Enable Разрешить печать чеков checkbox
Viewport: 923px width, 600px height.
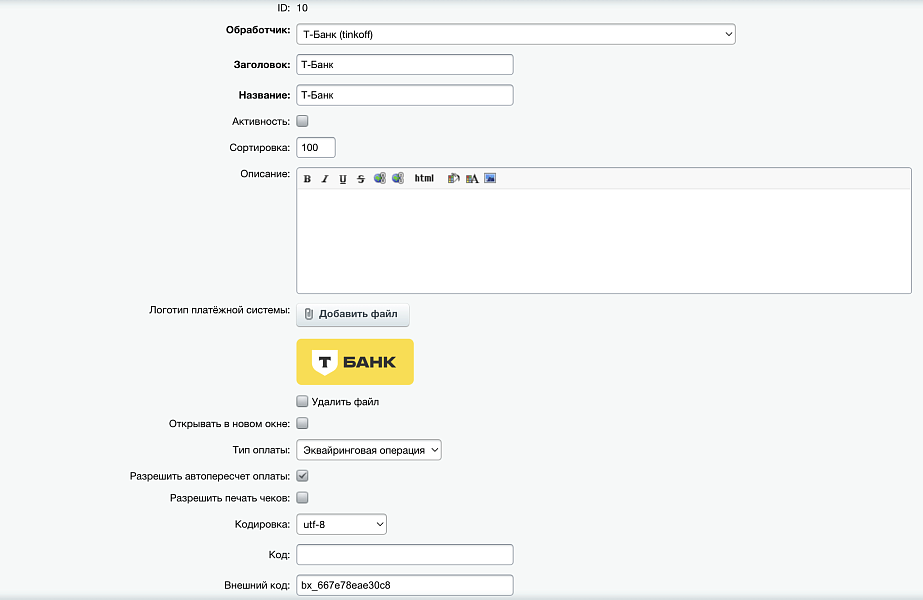(303, 497)
